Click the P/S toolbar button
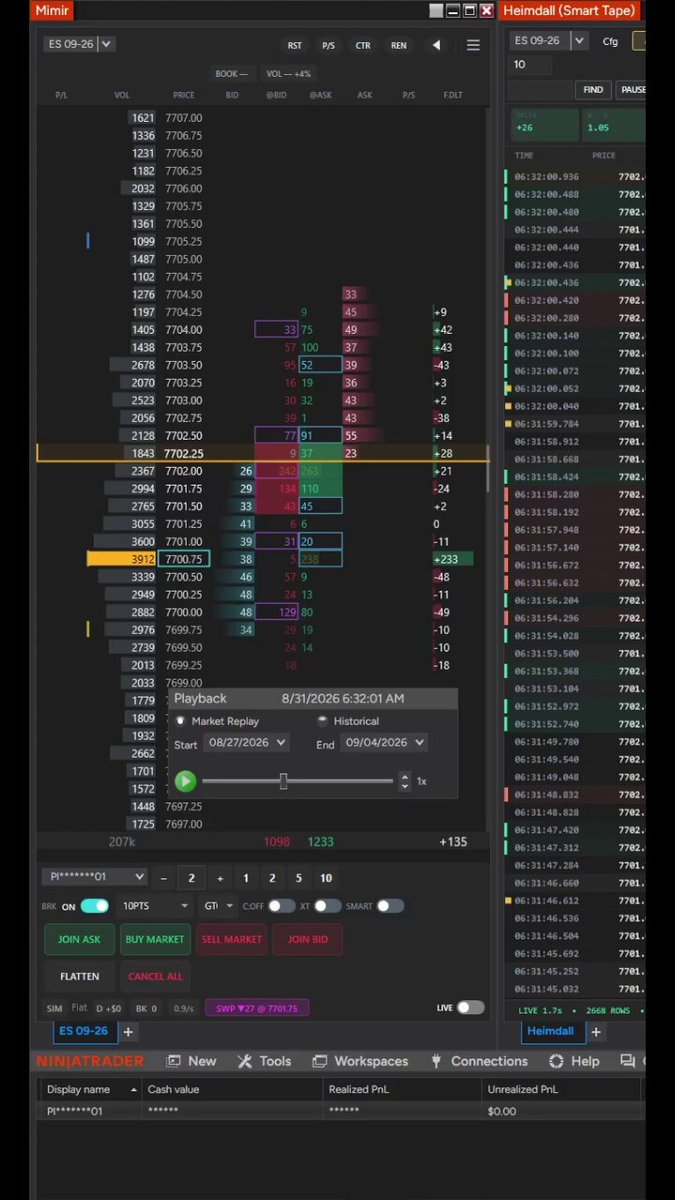The height and width of the screenshot is (1200, 675). coord(328,46)
